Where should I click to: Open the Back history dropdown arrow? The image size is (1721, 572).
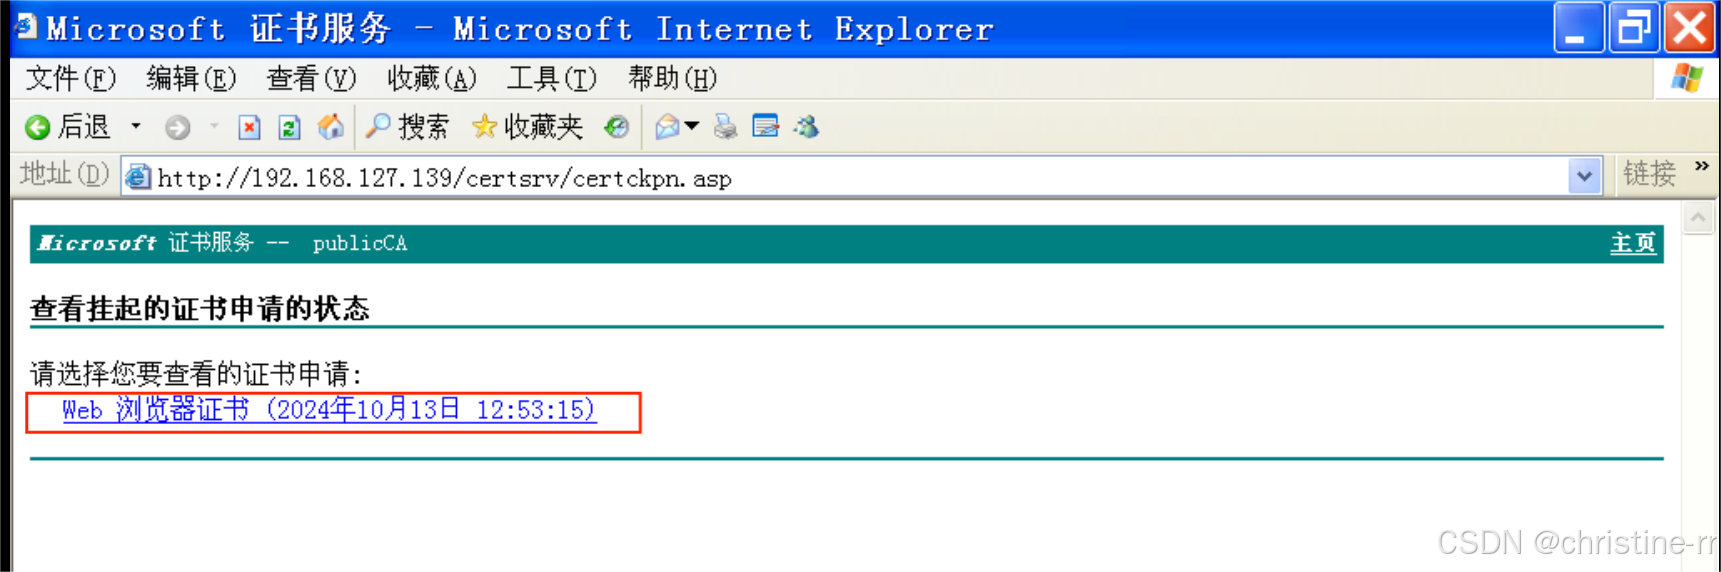click(136, 126)
